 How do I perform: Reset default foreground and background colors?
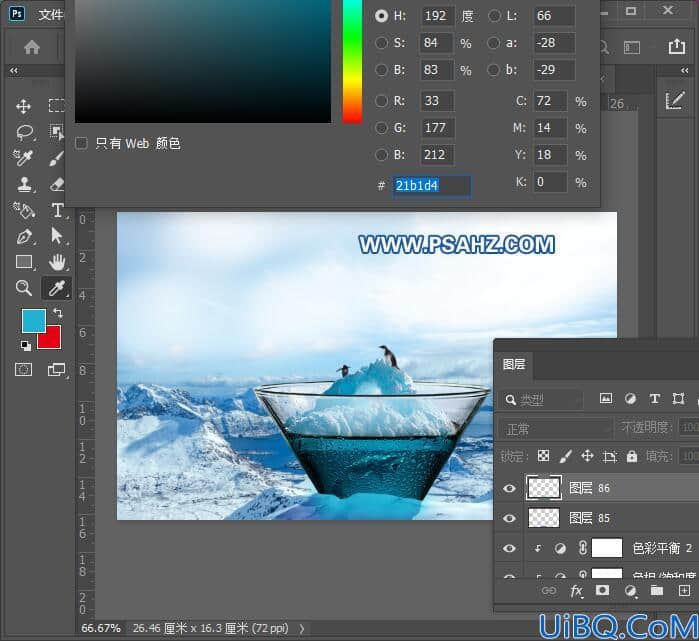(25, 345)
